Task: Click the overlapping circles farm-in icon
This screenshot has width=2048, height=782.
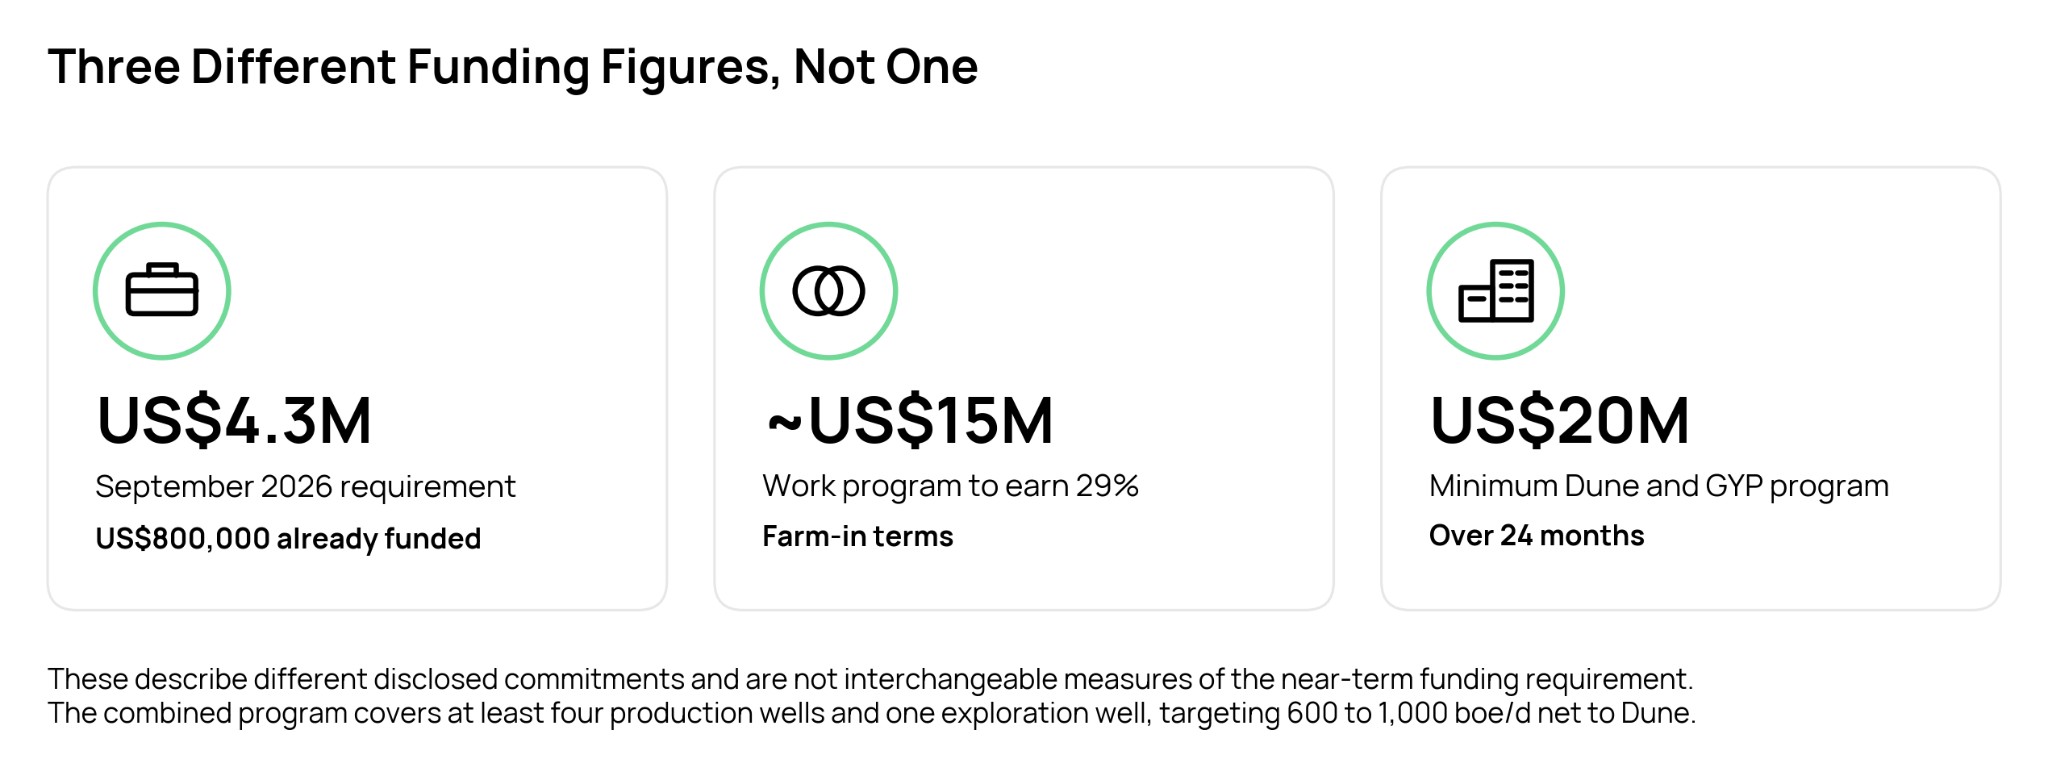Action: coord(829,291)
